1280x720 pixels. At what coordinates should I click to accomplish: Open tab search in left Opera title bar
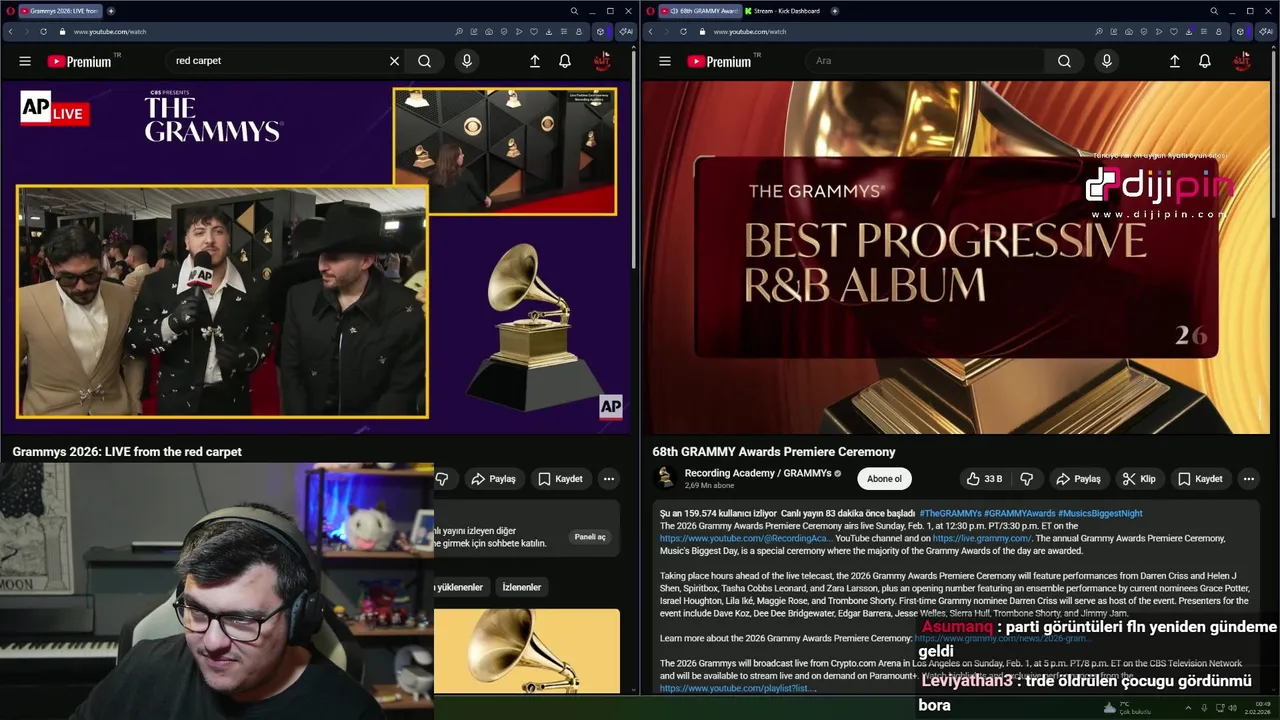pos(574,11)
